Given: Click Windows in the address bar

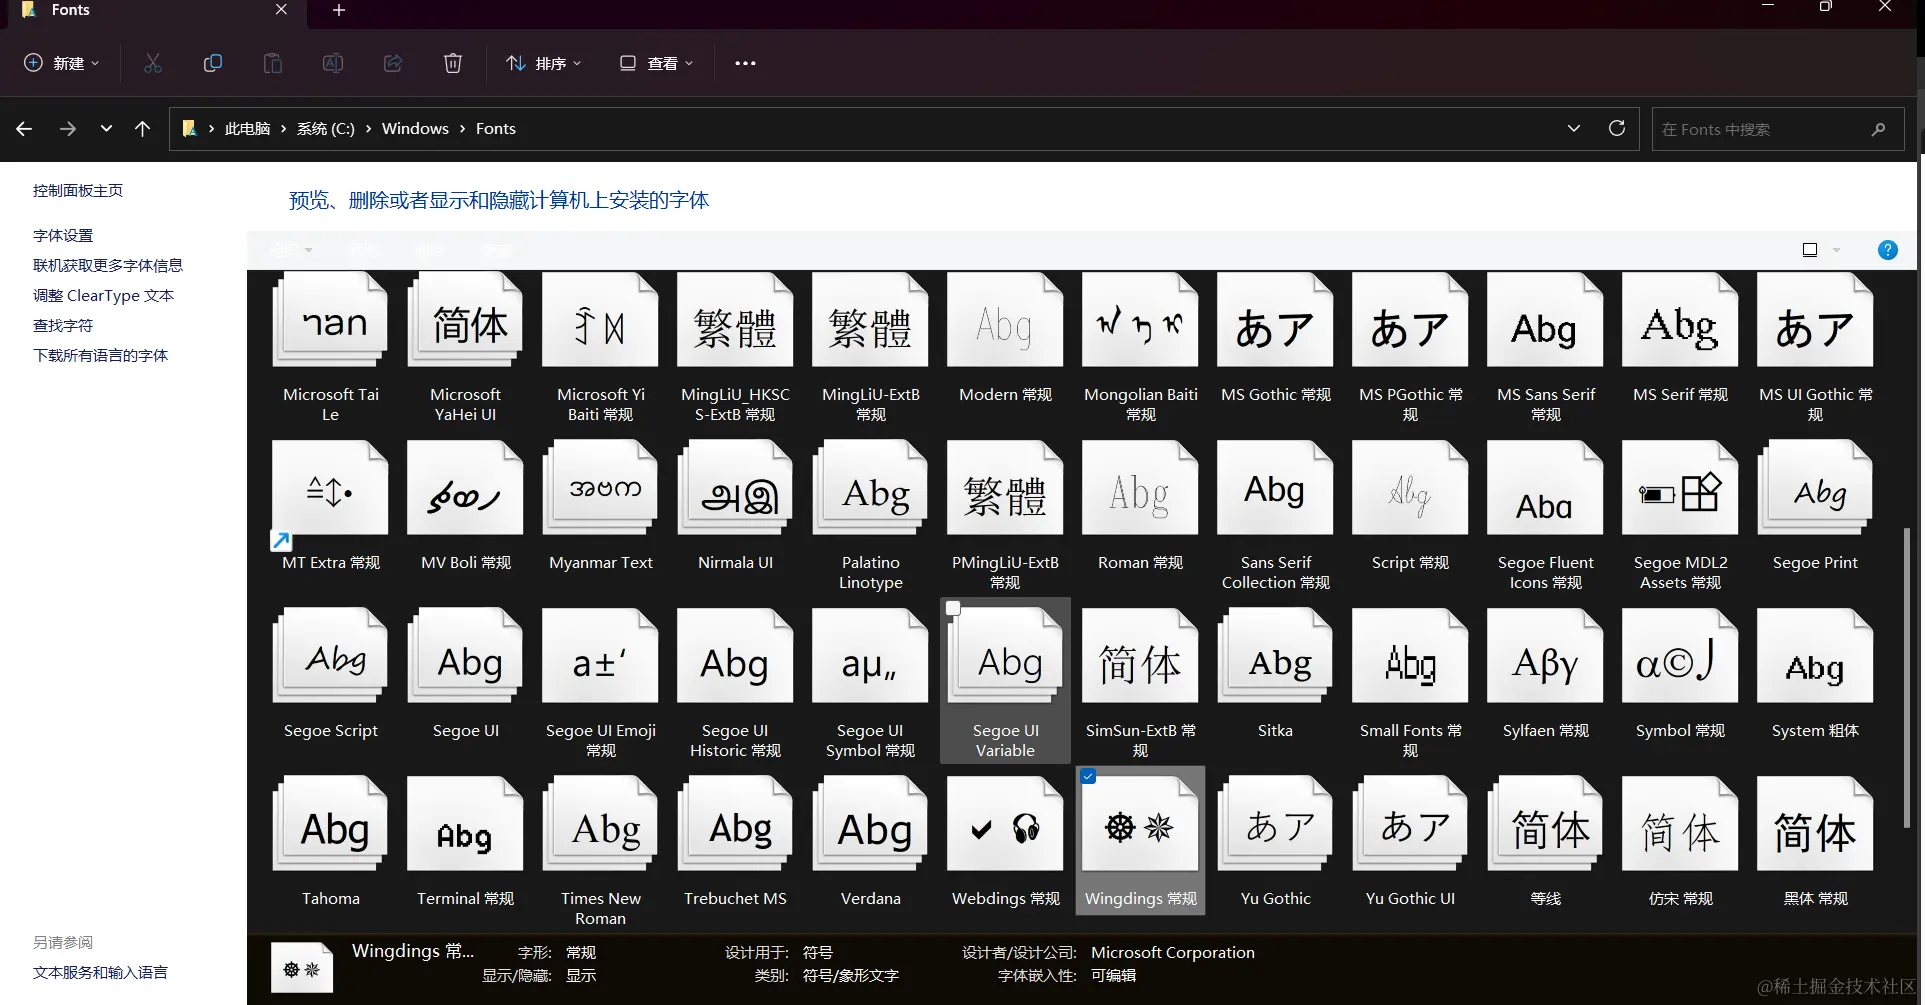Looking at the screenshot, I should click(x=415, y=129).
